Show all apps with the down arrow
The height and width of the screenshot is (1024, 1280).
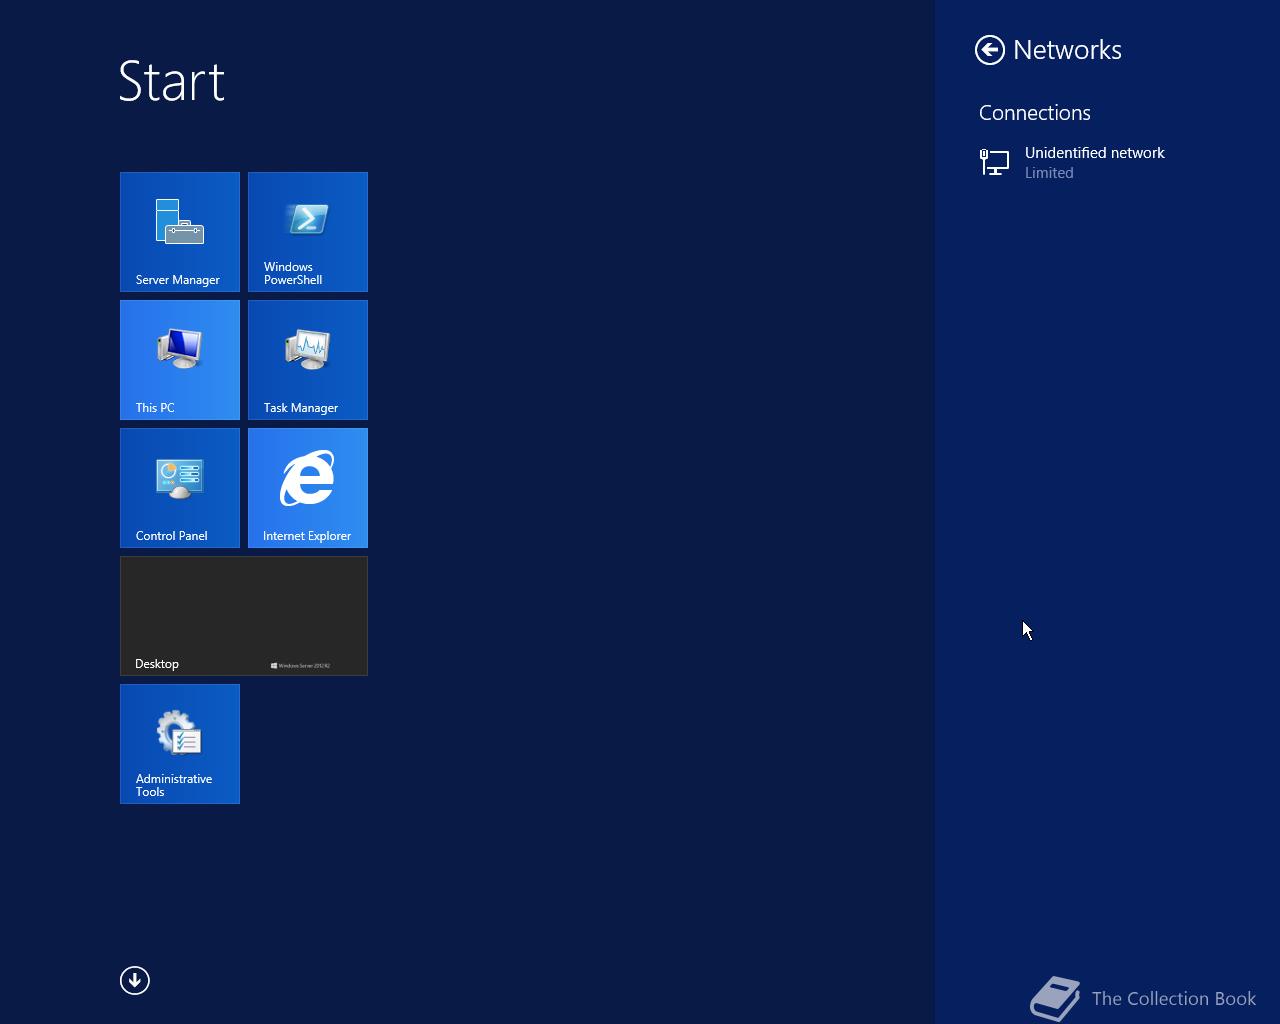tap(135, 980)
